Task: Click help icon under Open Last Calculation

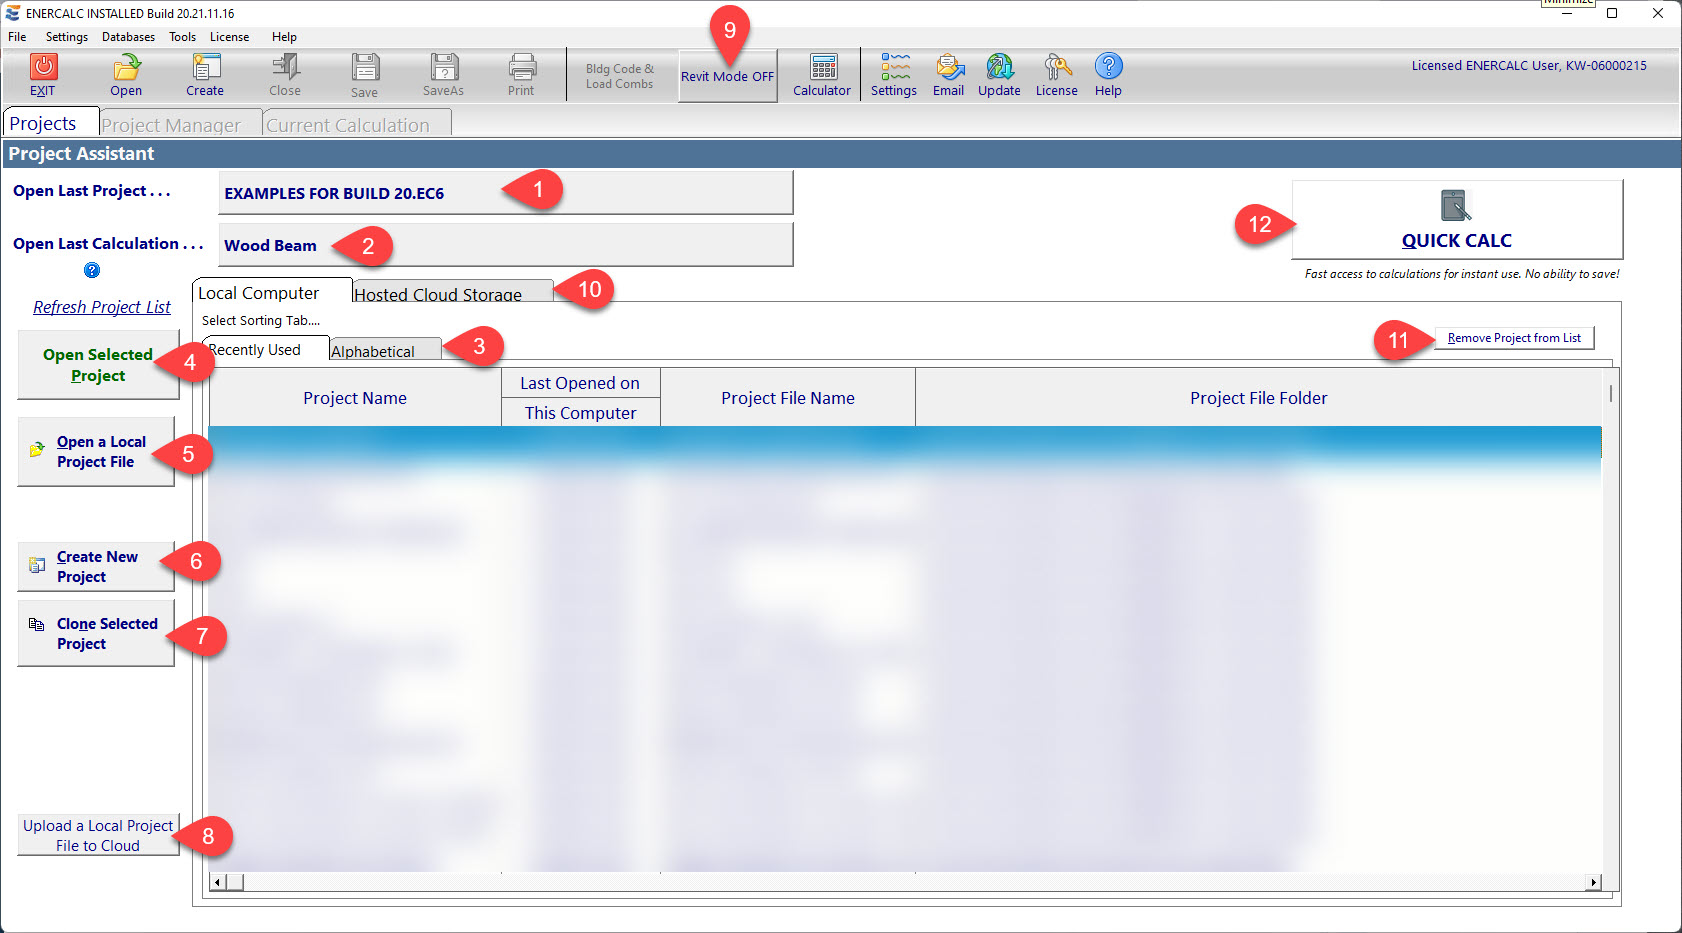Action: pyautogui.click(x=92, y=270)
